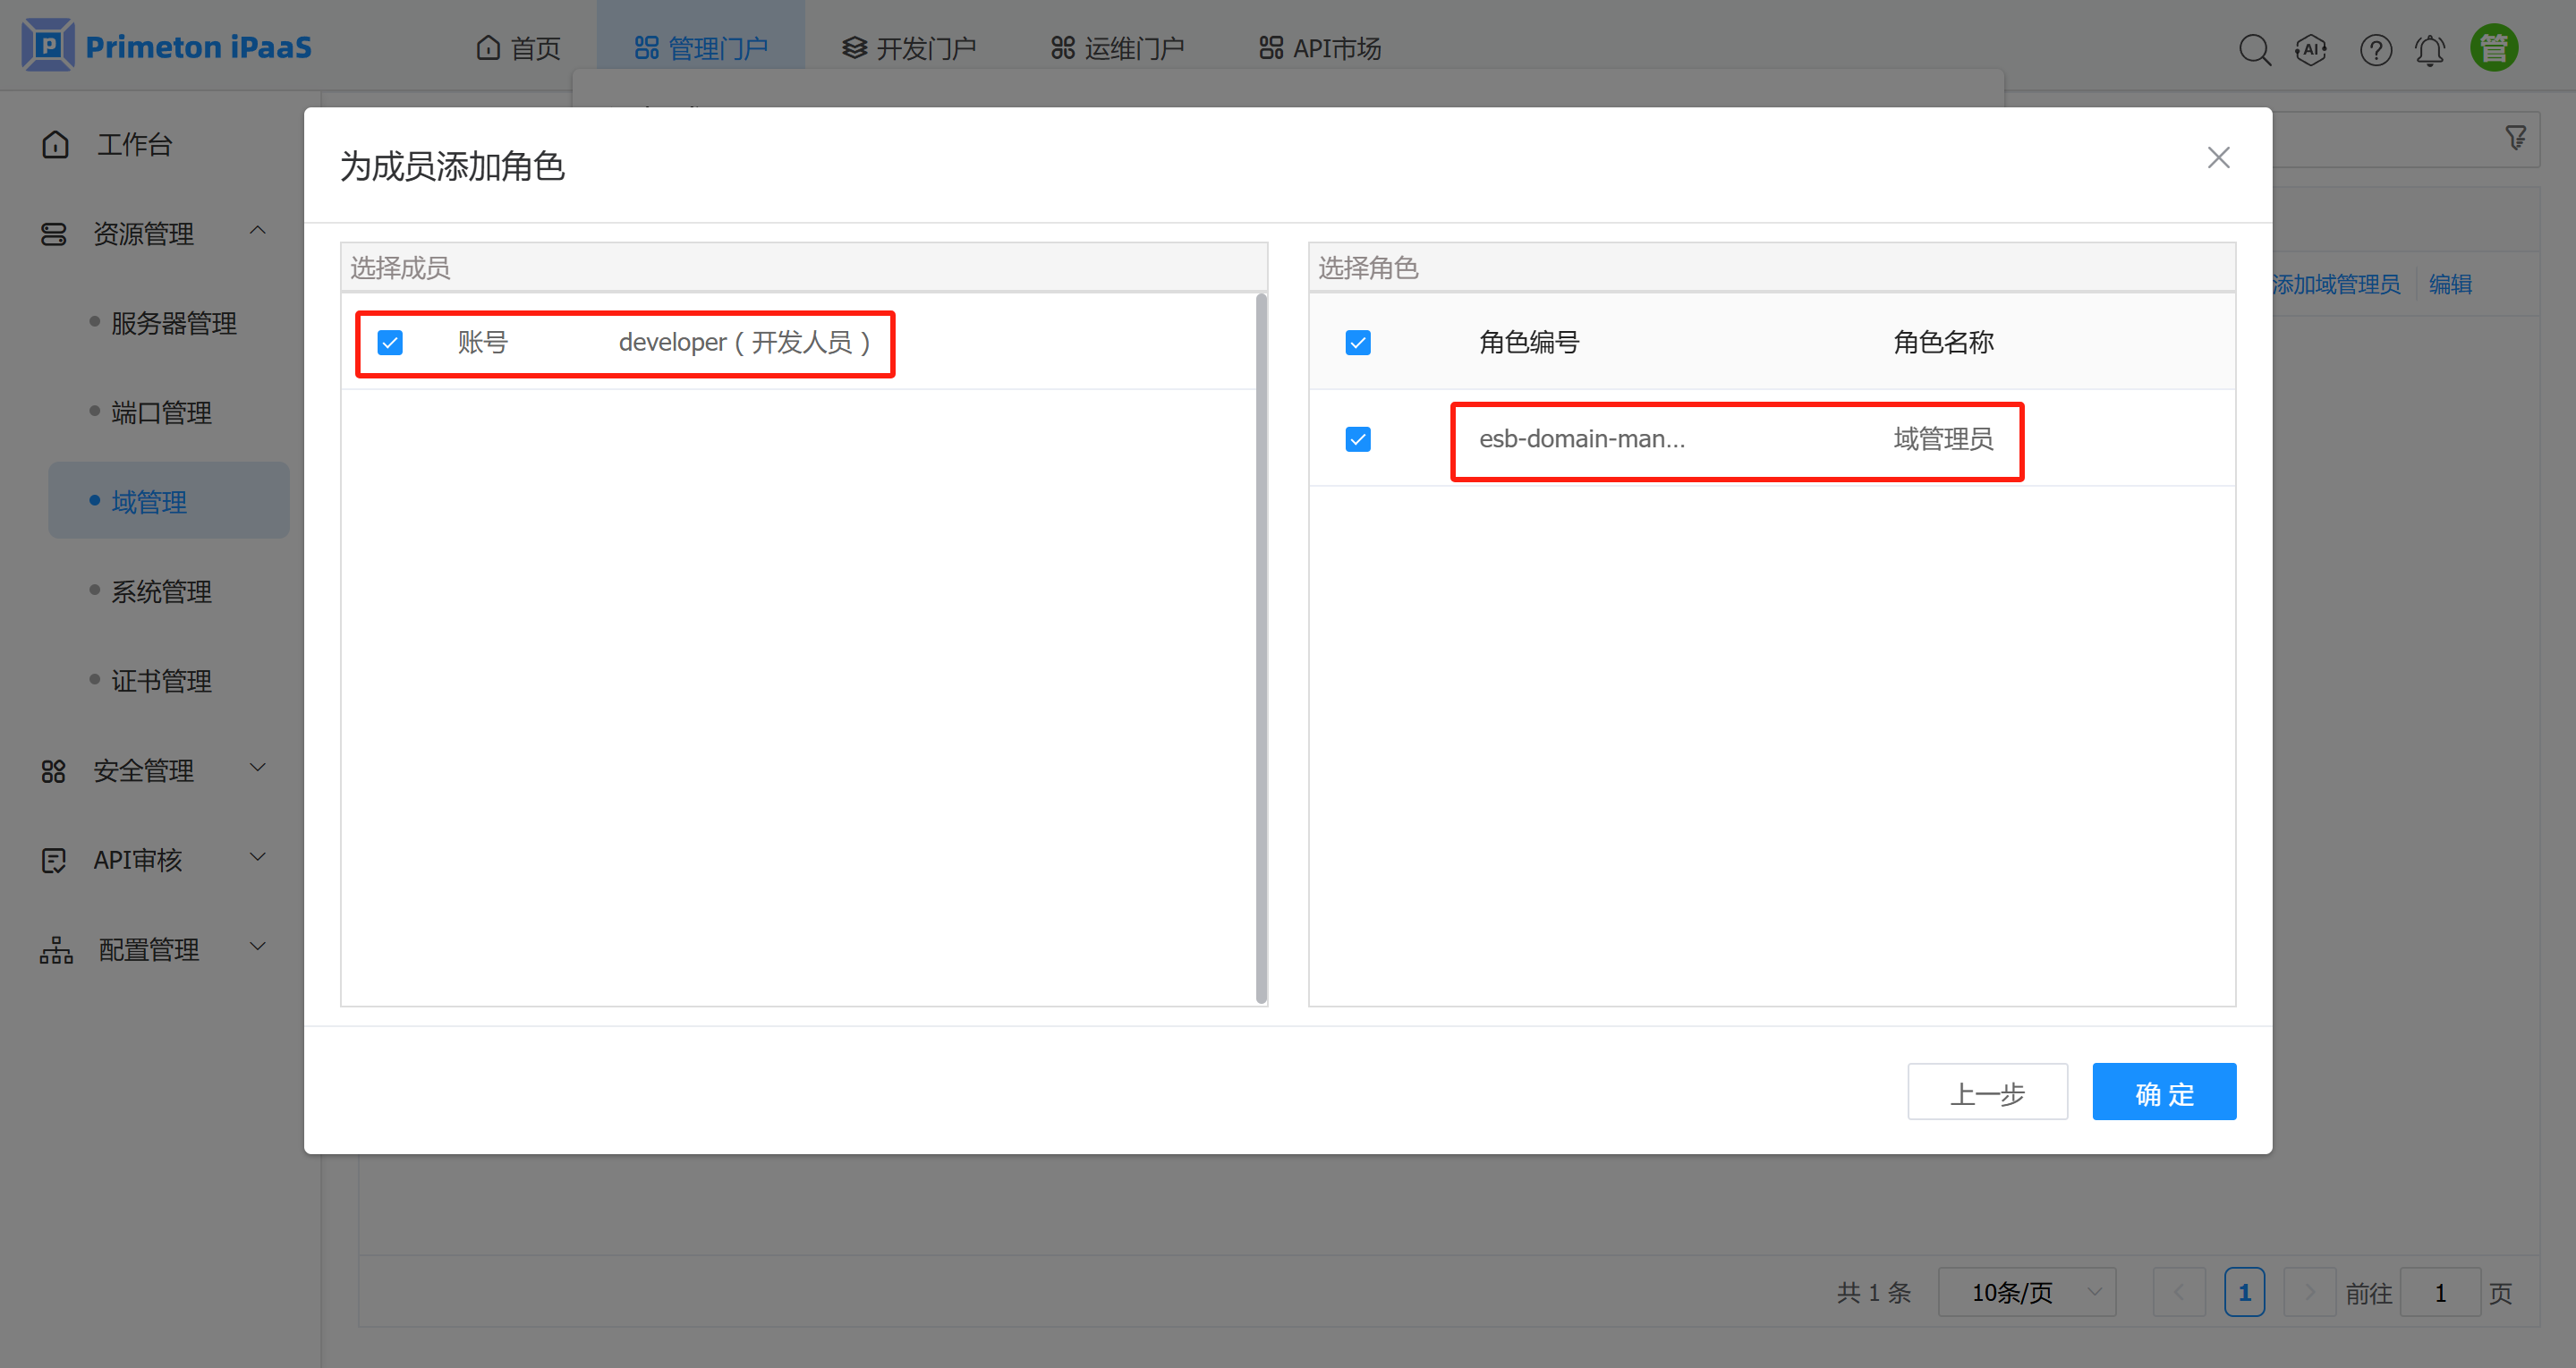Click the Primeton iPaaS logo
This screenshot has width=2576, height=1368.
pos(166,46)
